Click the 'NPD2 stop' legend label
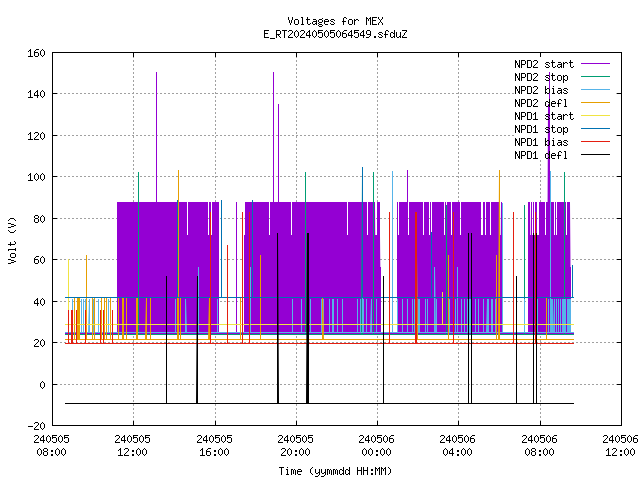Screen dimensions: 640x480 pos(541,77)
